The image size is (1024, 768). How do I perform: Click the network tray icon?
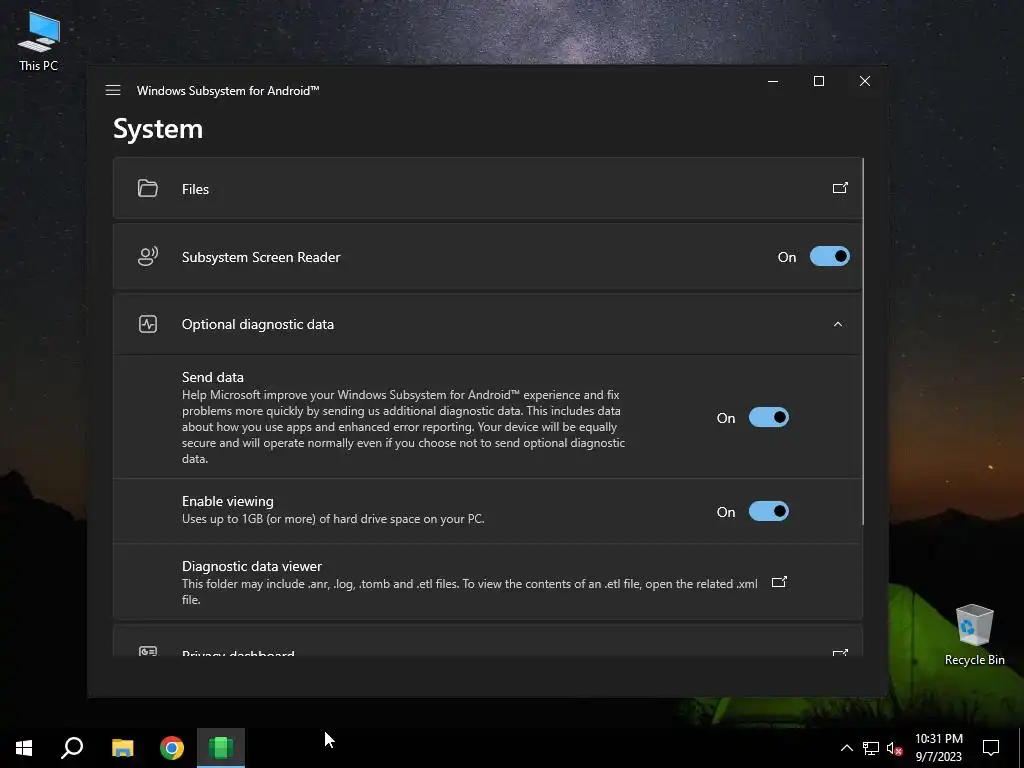871,748
